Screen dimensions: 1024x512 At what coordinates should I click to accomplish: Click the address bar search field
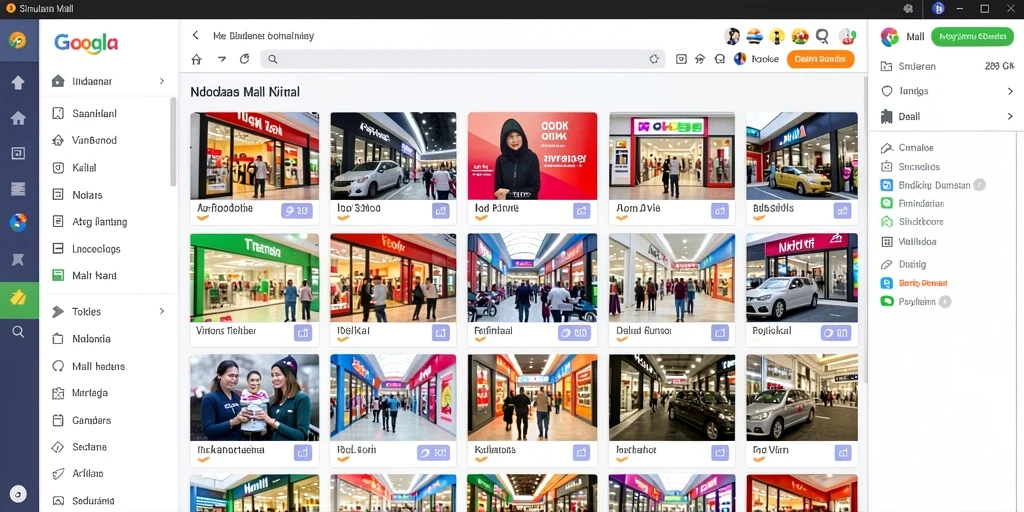[x=462, y=59]
